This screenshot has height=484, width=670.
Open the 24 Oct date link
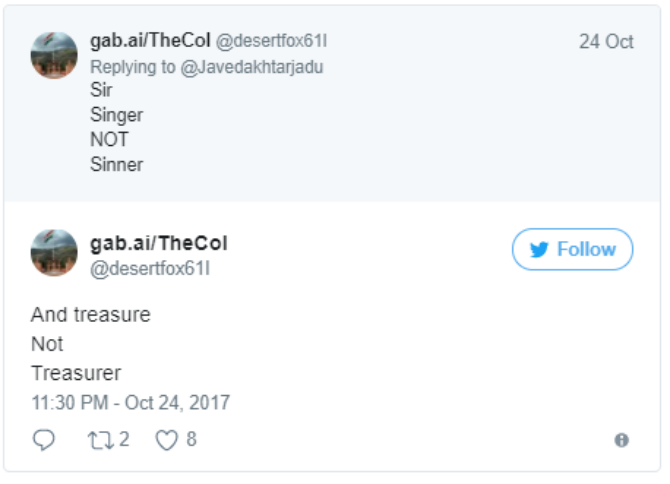(606, 42)
